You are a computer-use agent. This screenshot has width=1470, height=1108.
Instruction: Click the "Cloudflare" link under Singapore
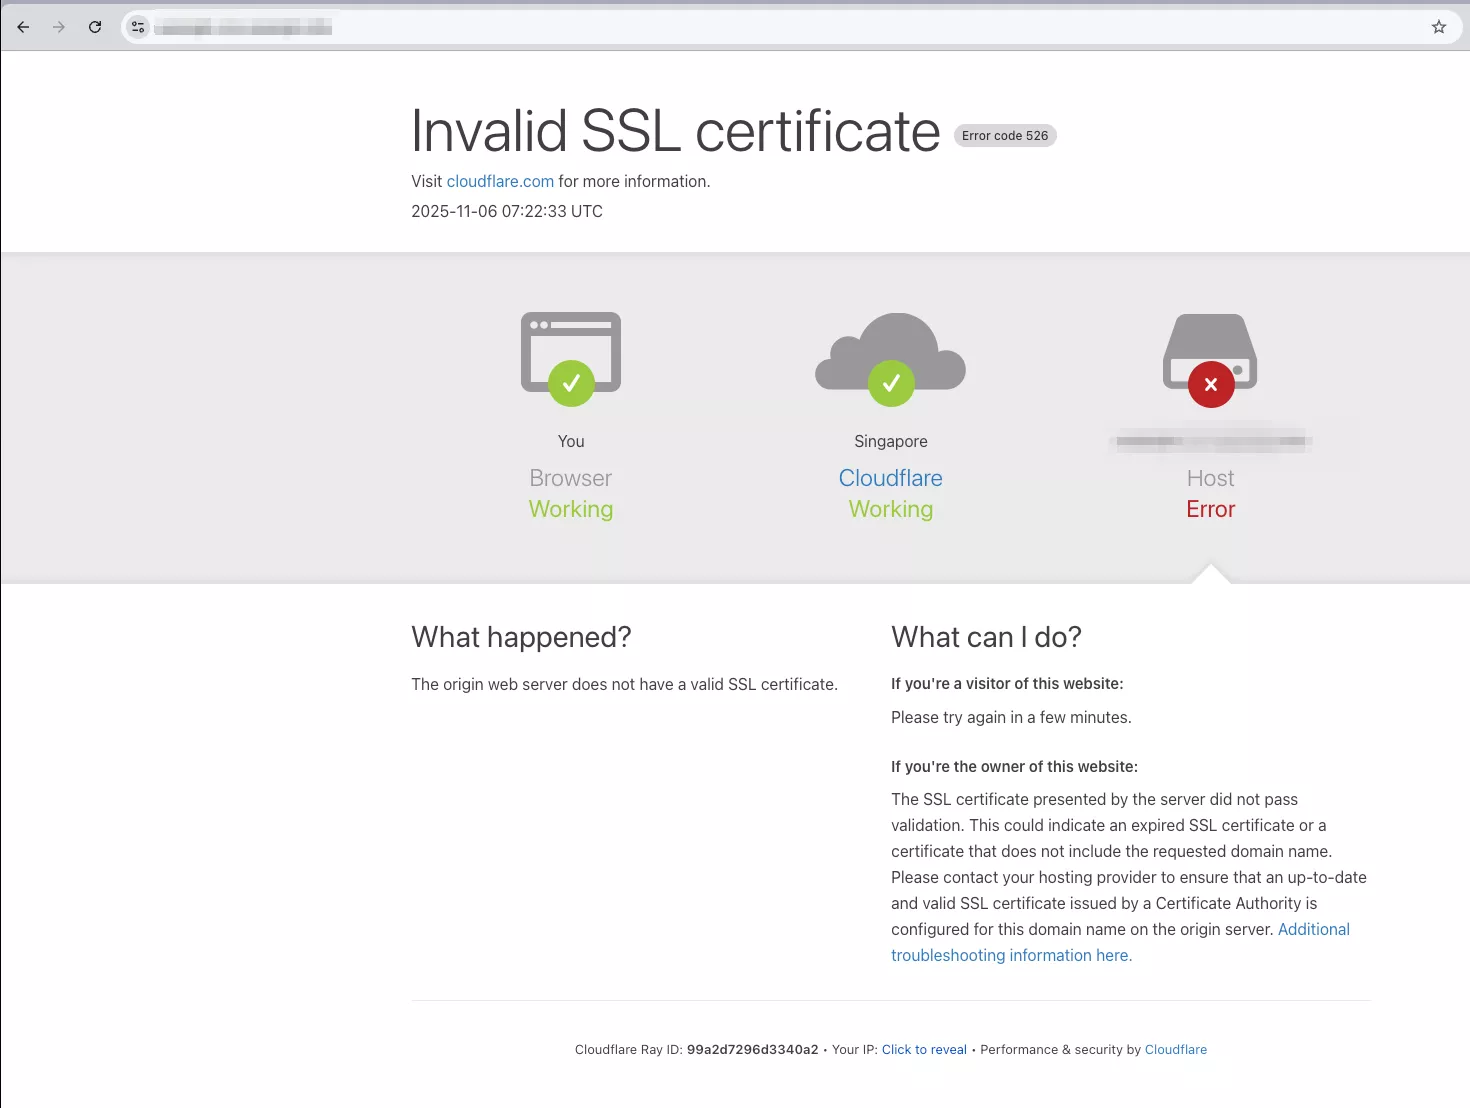coord(890,478)
